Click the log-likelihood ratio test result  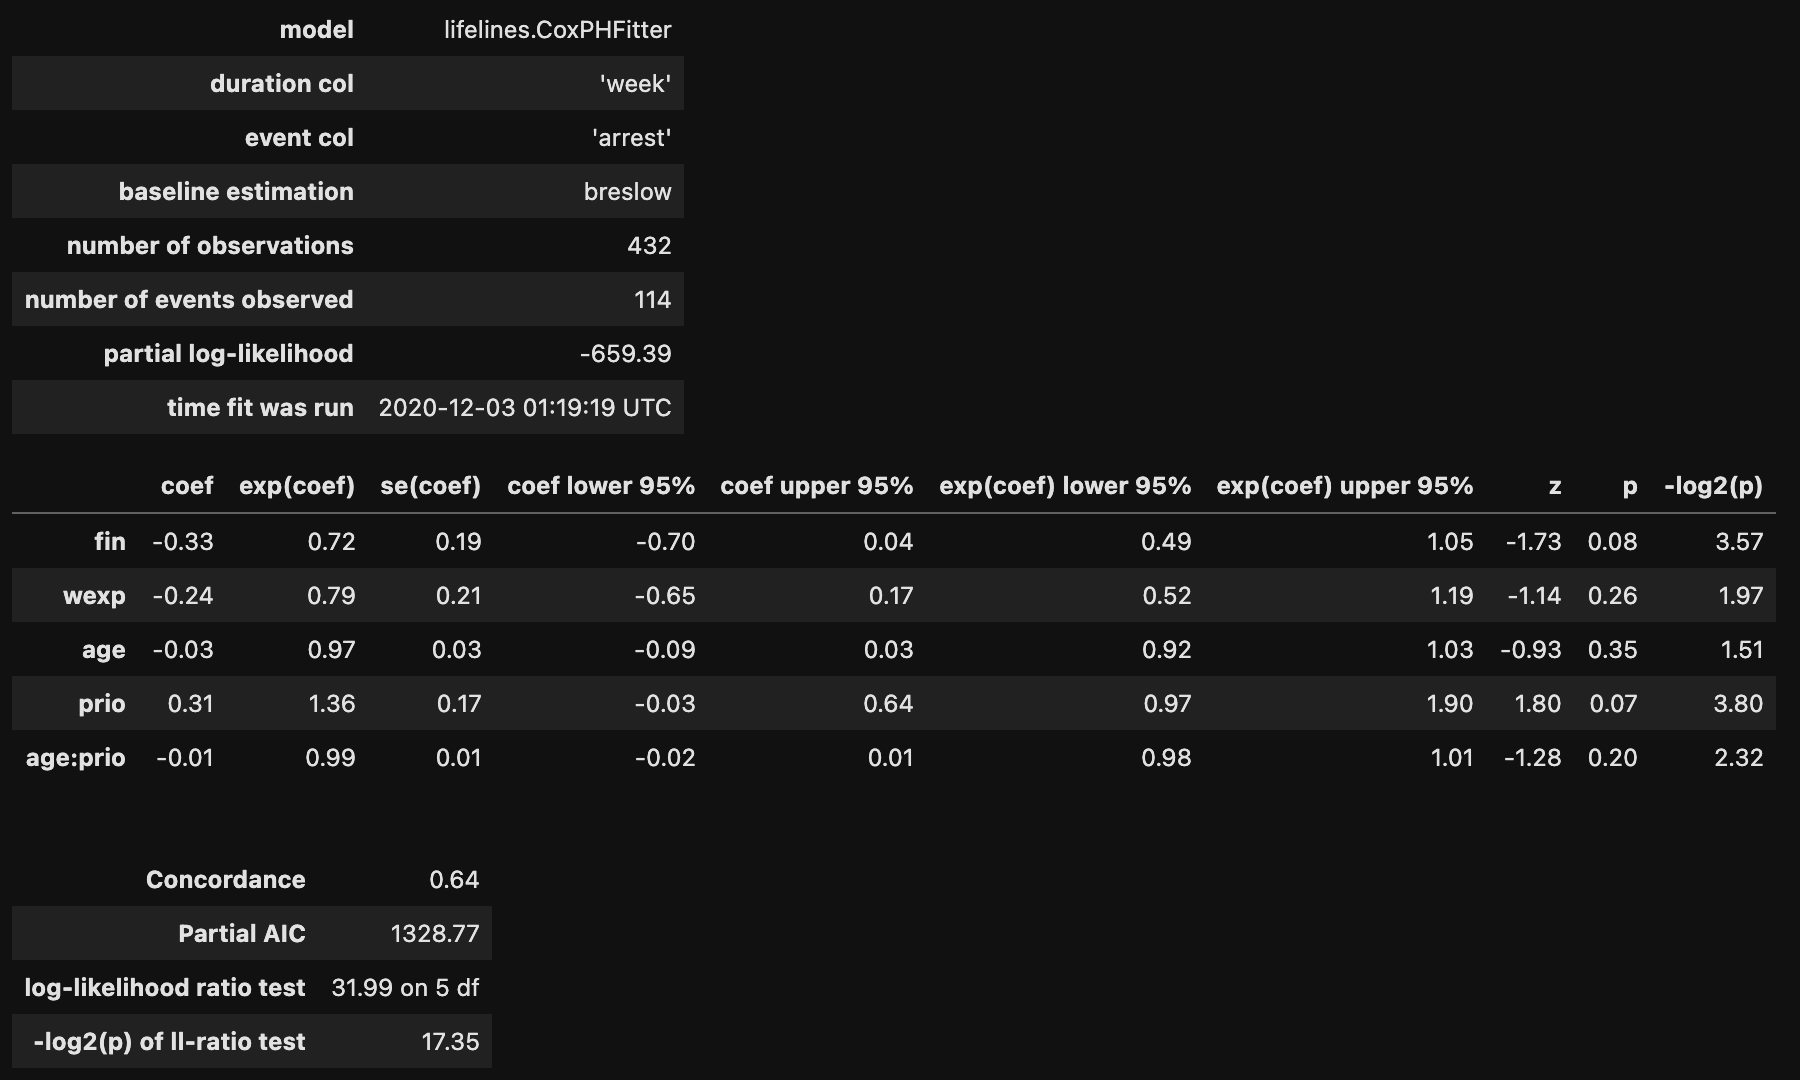(406, 987)
